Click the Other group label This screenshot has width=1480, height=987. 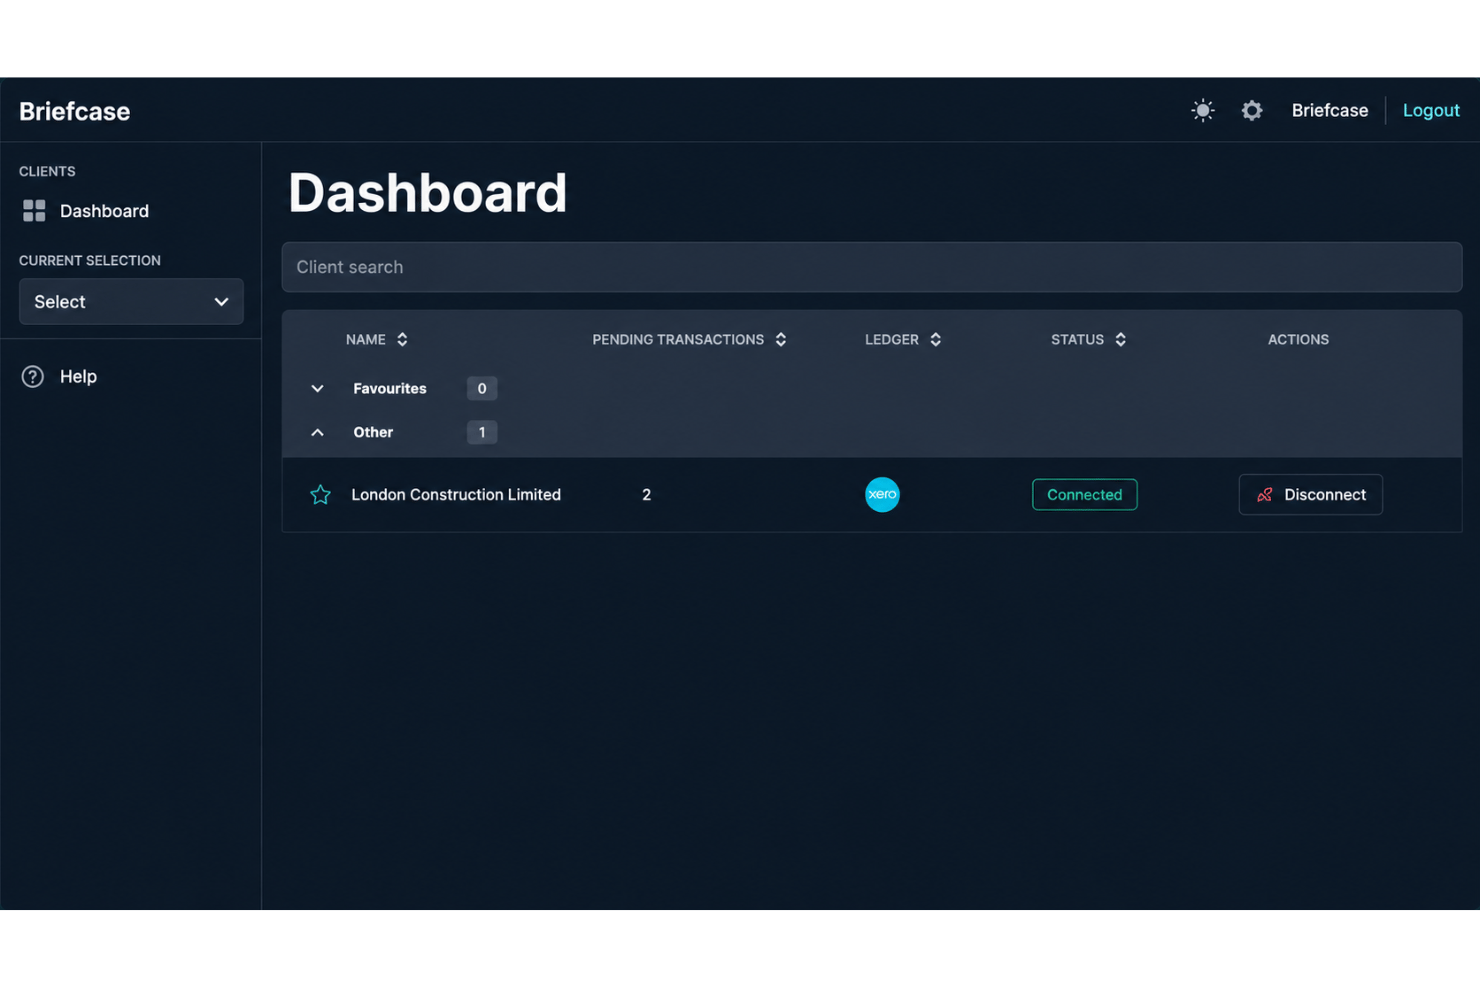pyautogui.click(x=373, y=433)
